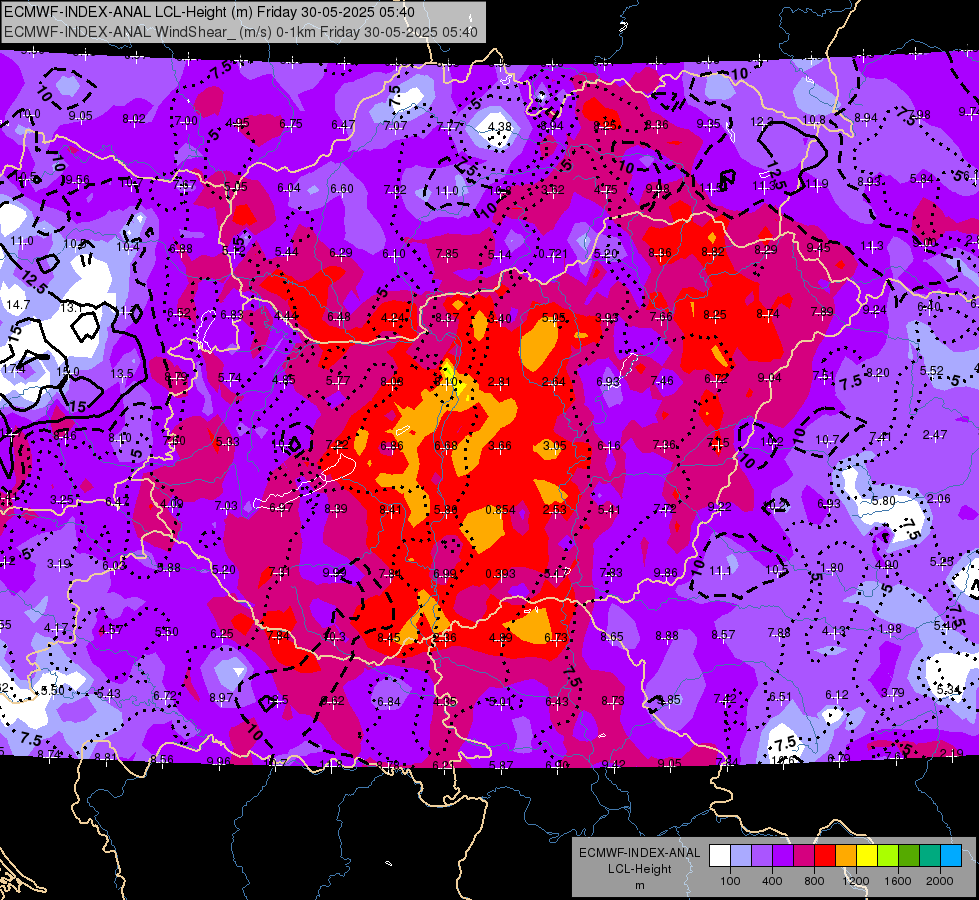This screenshot has height=900, width=979.
Task: Click the WindShear_ (m/s) 0-1km title line
Action: point(241,32)
